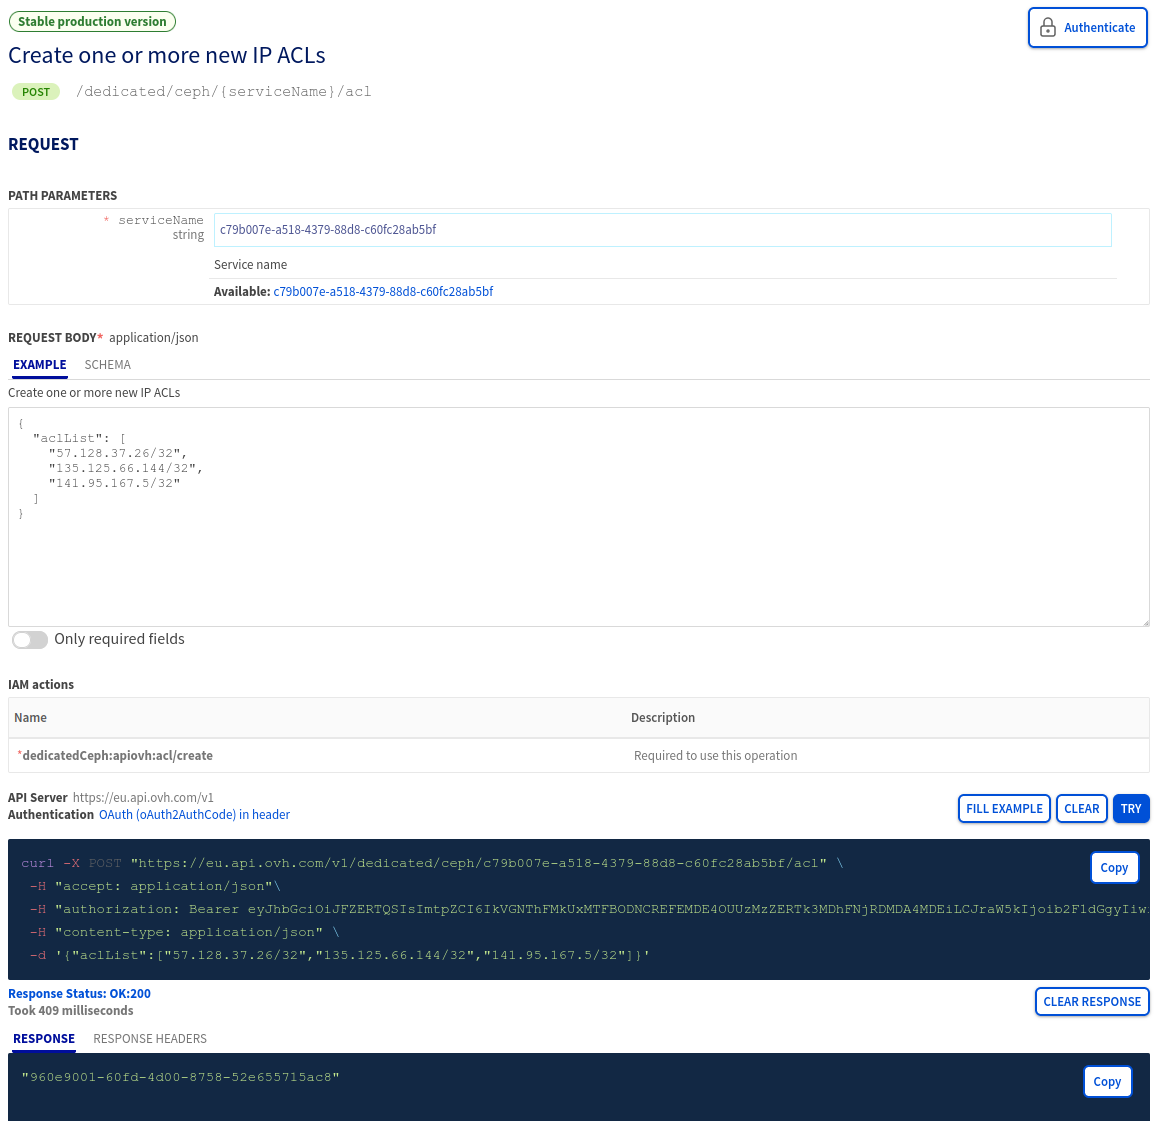The image size is (1165, 1121).
Task: Open the RESPONSE HEADERS tab
Action: click(x=150, y=1039)
